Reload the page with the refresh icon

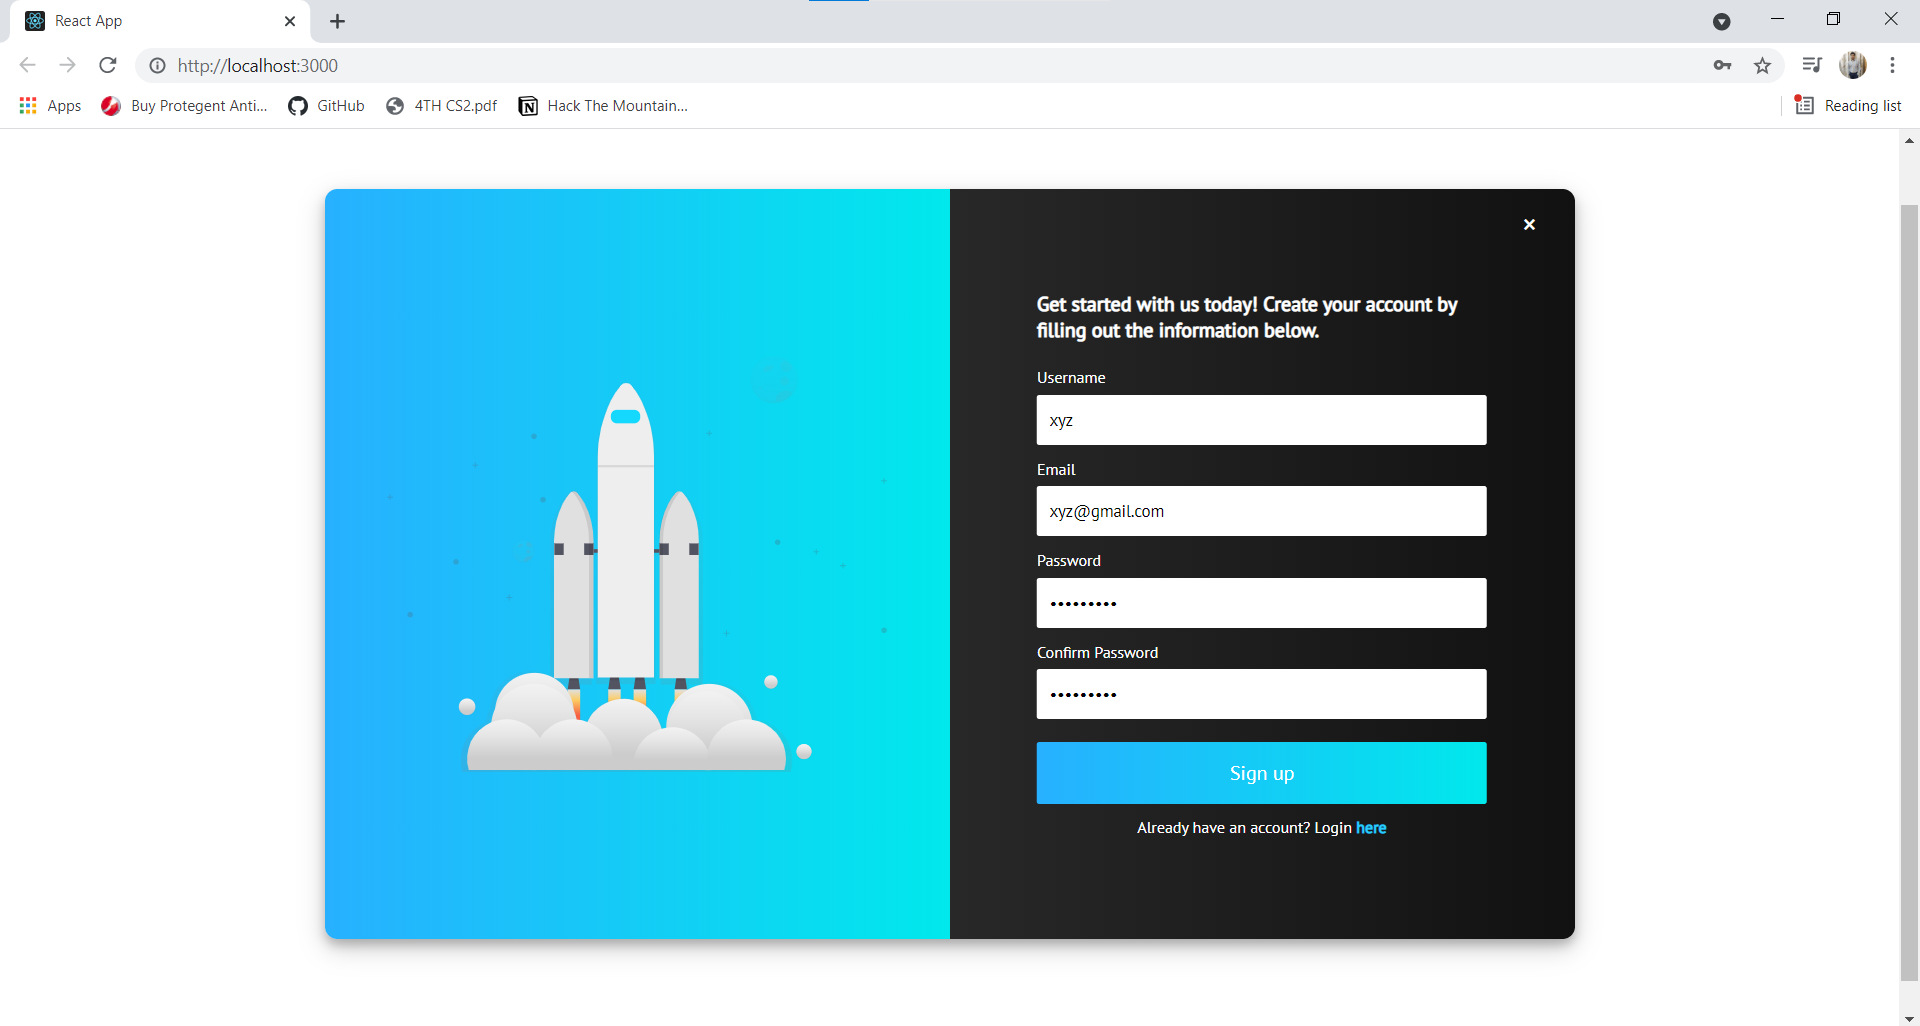pyautogui.click(x=108, y=65)
